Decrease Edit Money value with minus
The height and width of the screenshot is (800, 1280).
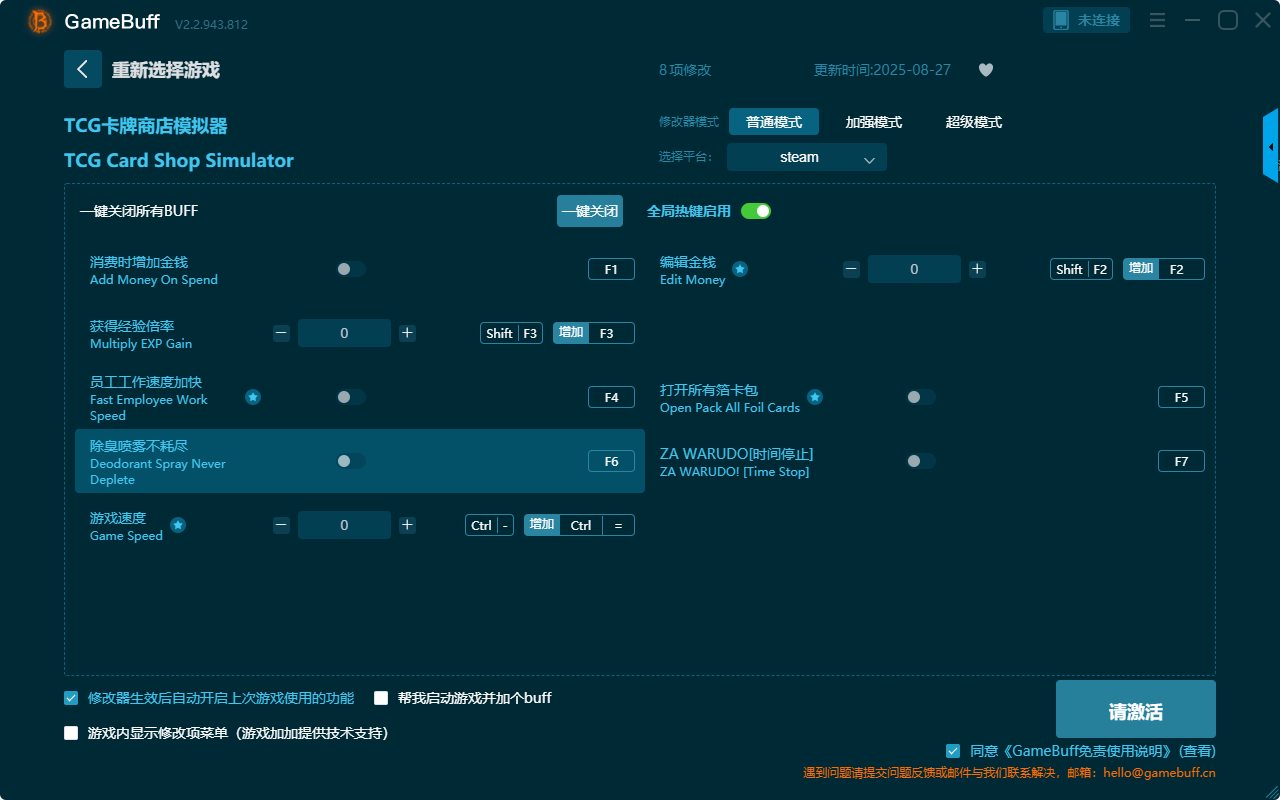pos(851,269)
